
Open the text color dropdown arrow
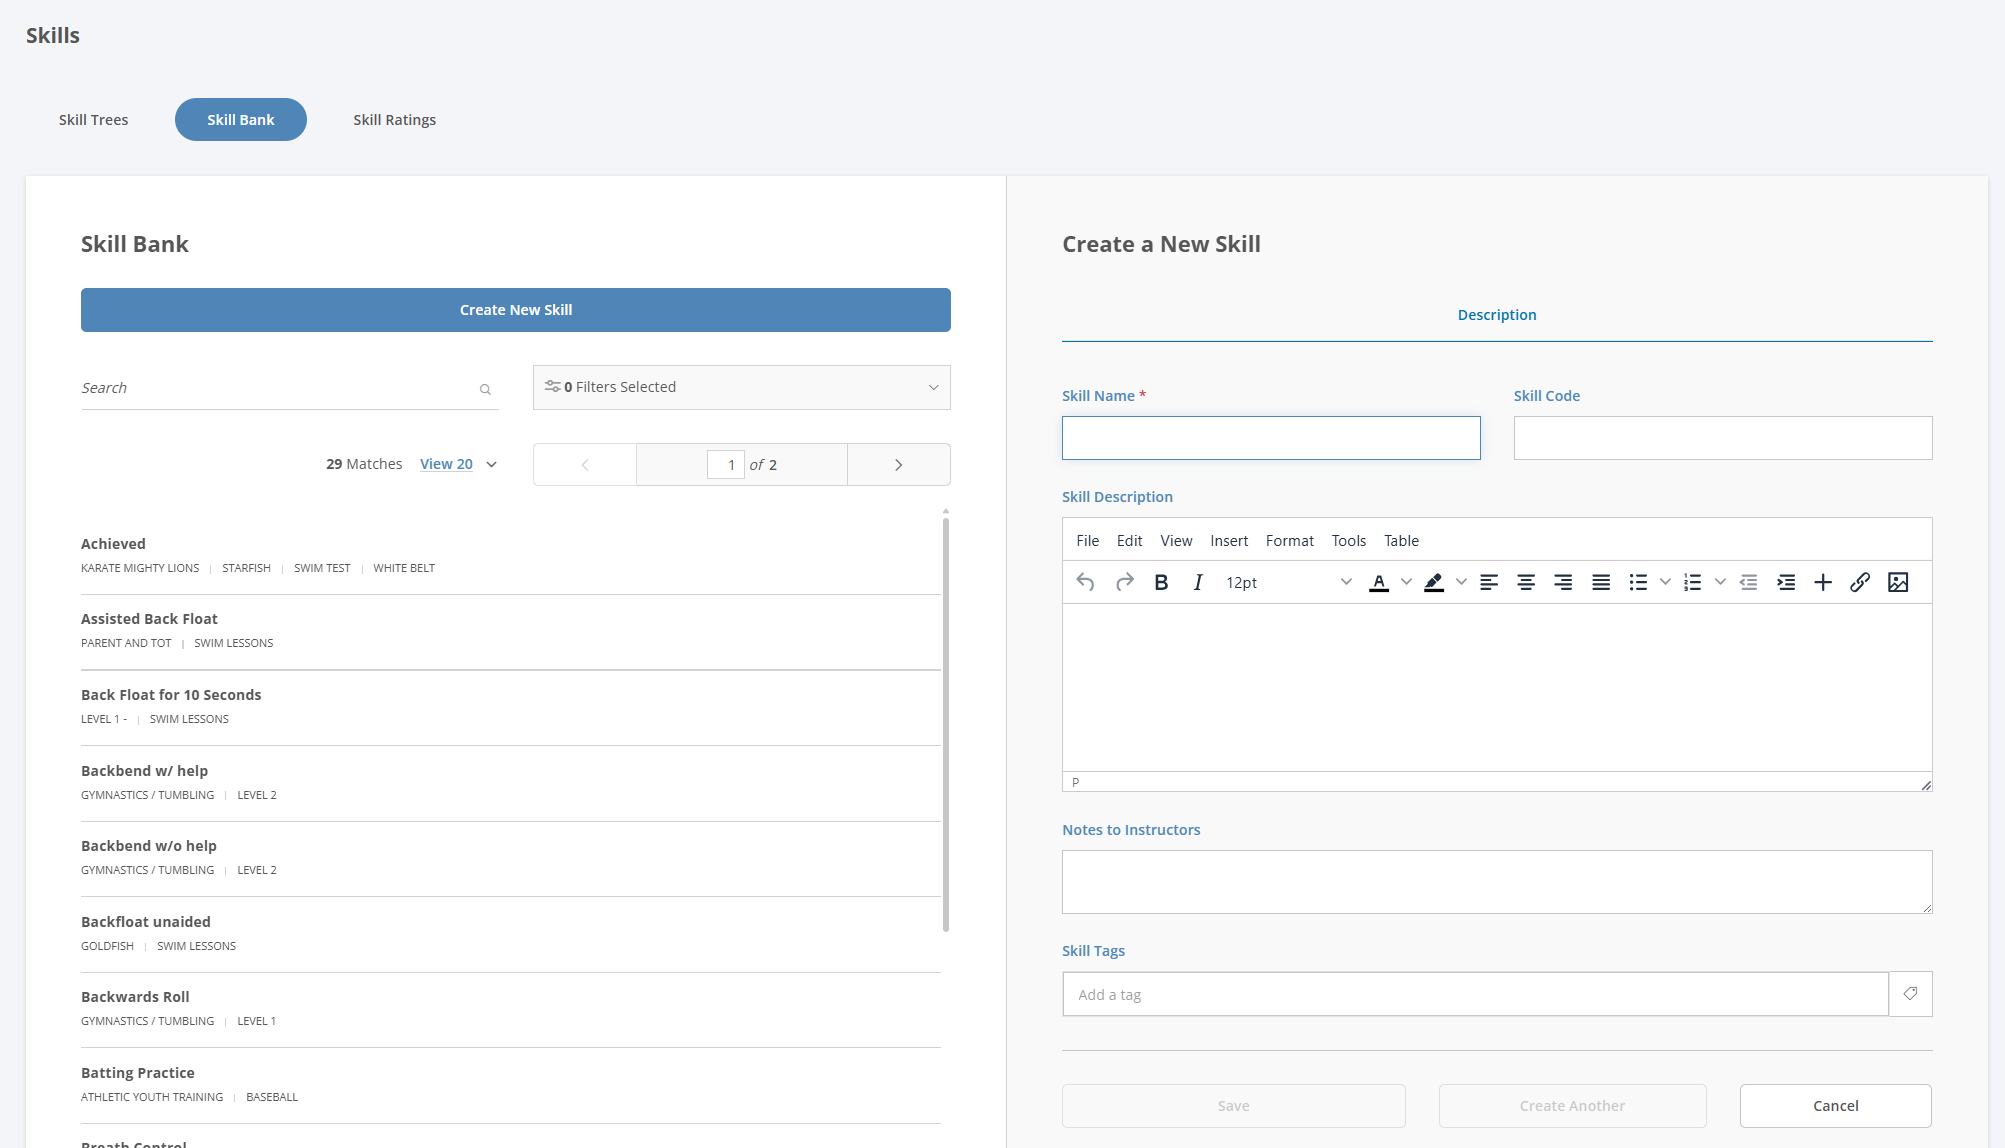pos(1406,582)
